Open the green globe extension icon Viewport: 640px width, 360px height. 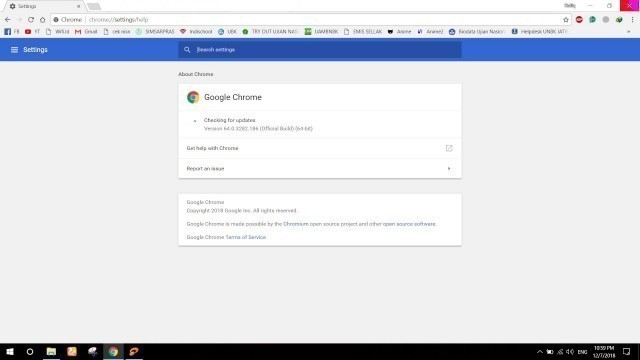tap(619, 20)
